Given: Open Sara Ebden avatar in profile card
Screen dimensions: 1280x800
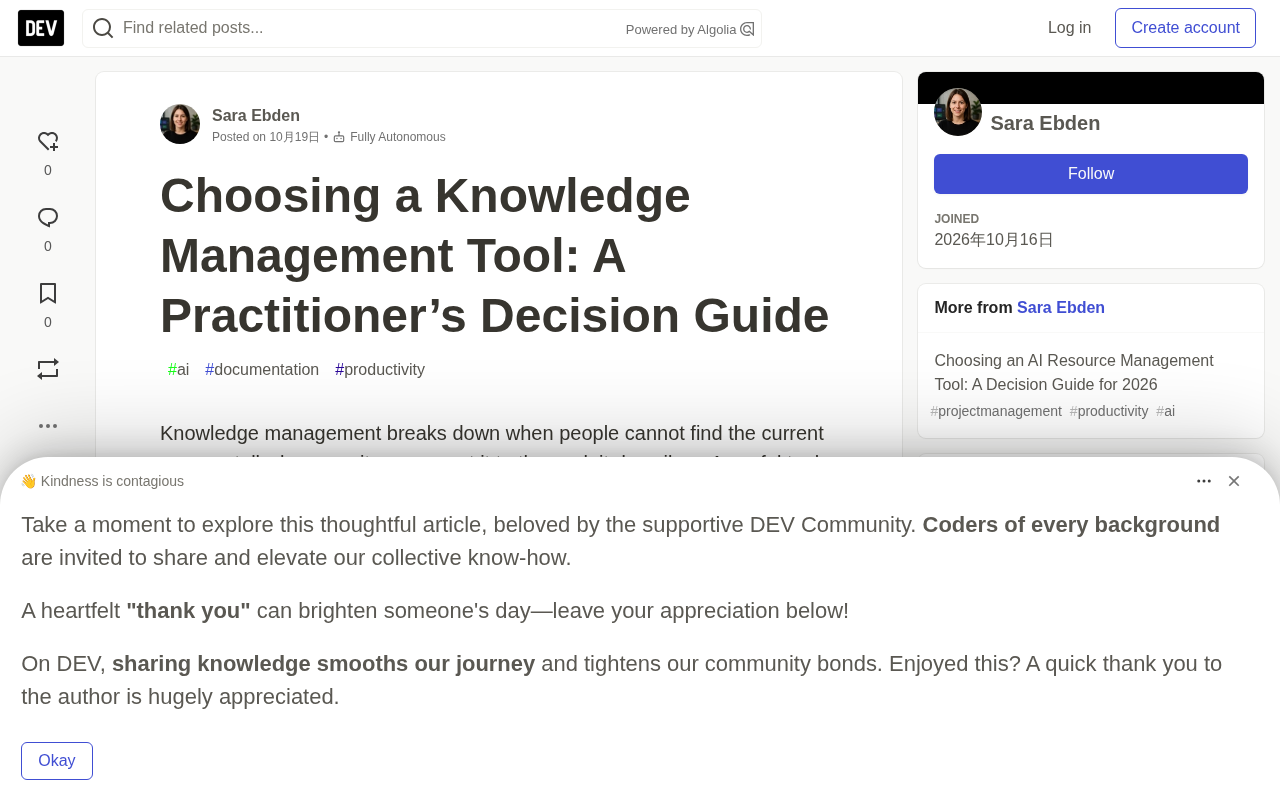Looking at the screenshot, I should point(958,112).
